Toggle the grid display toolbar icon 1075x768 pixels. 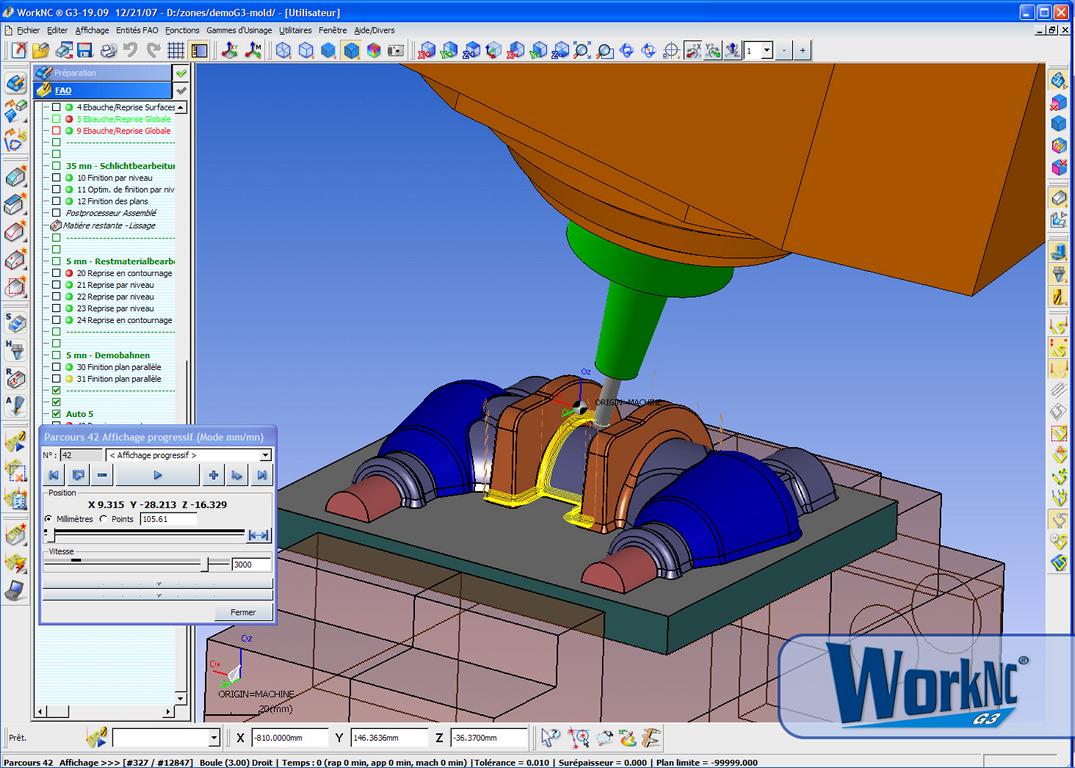click(x=176, y=50)
